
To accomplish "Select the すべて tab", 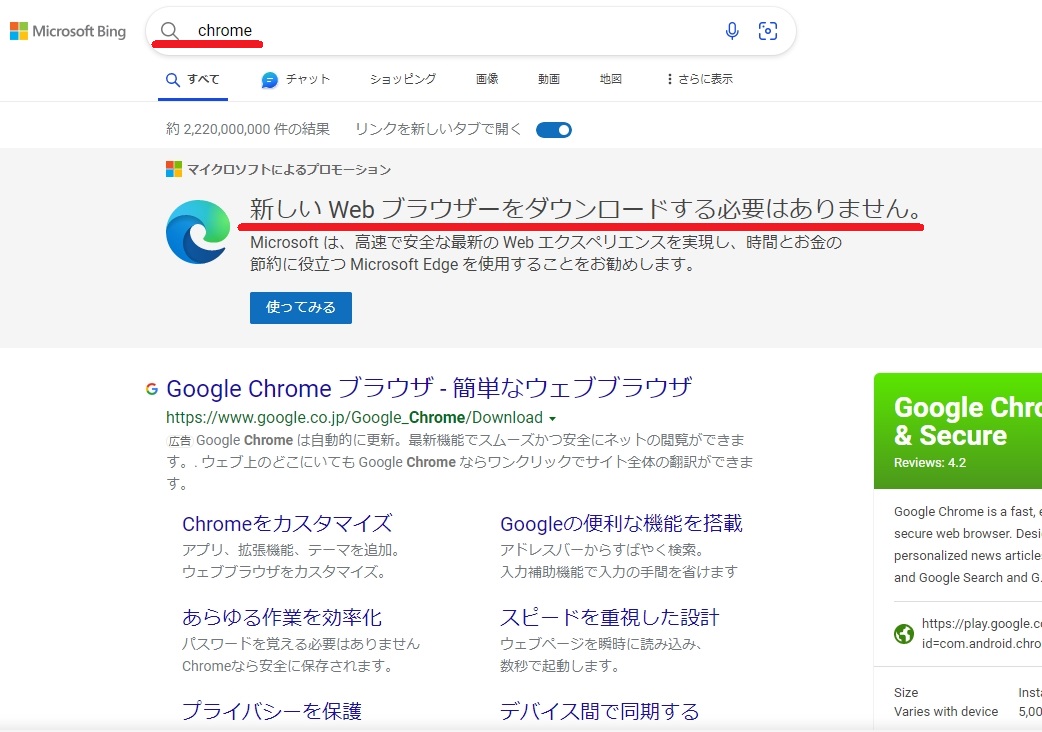I will 193,79.
